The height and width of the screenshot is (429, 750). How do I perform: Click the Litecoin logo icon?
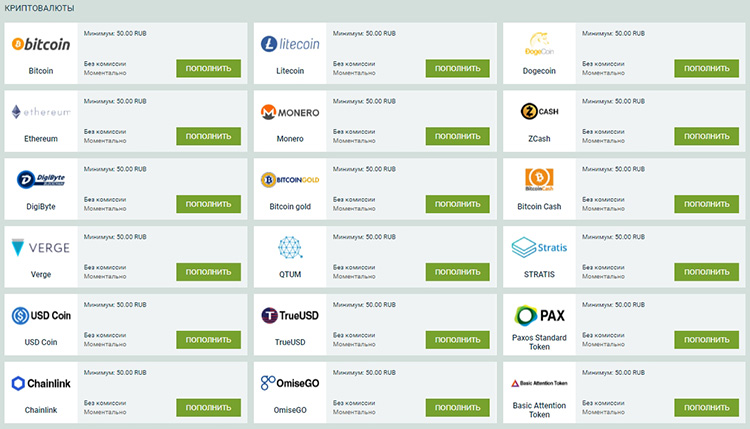(x=290, y=44)
